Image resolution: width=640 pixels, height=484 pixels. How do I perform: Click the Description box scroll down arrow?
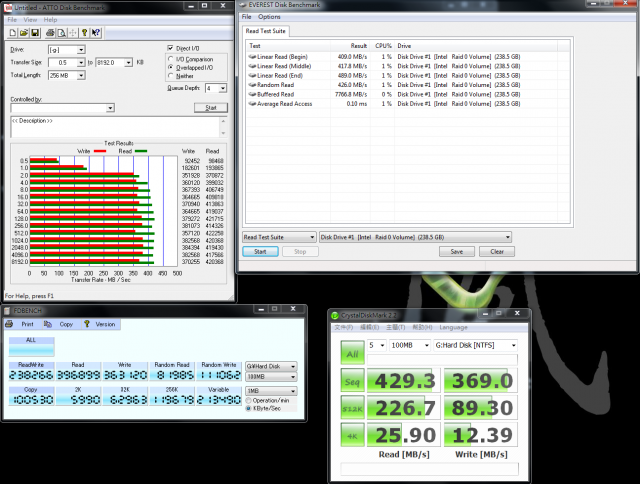(223, 133)
